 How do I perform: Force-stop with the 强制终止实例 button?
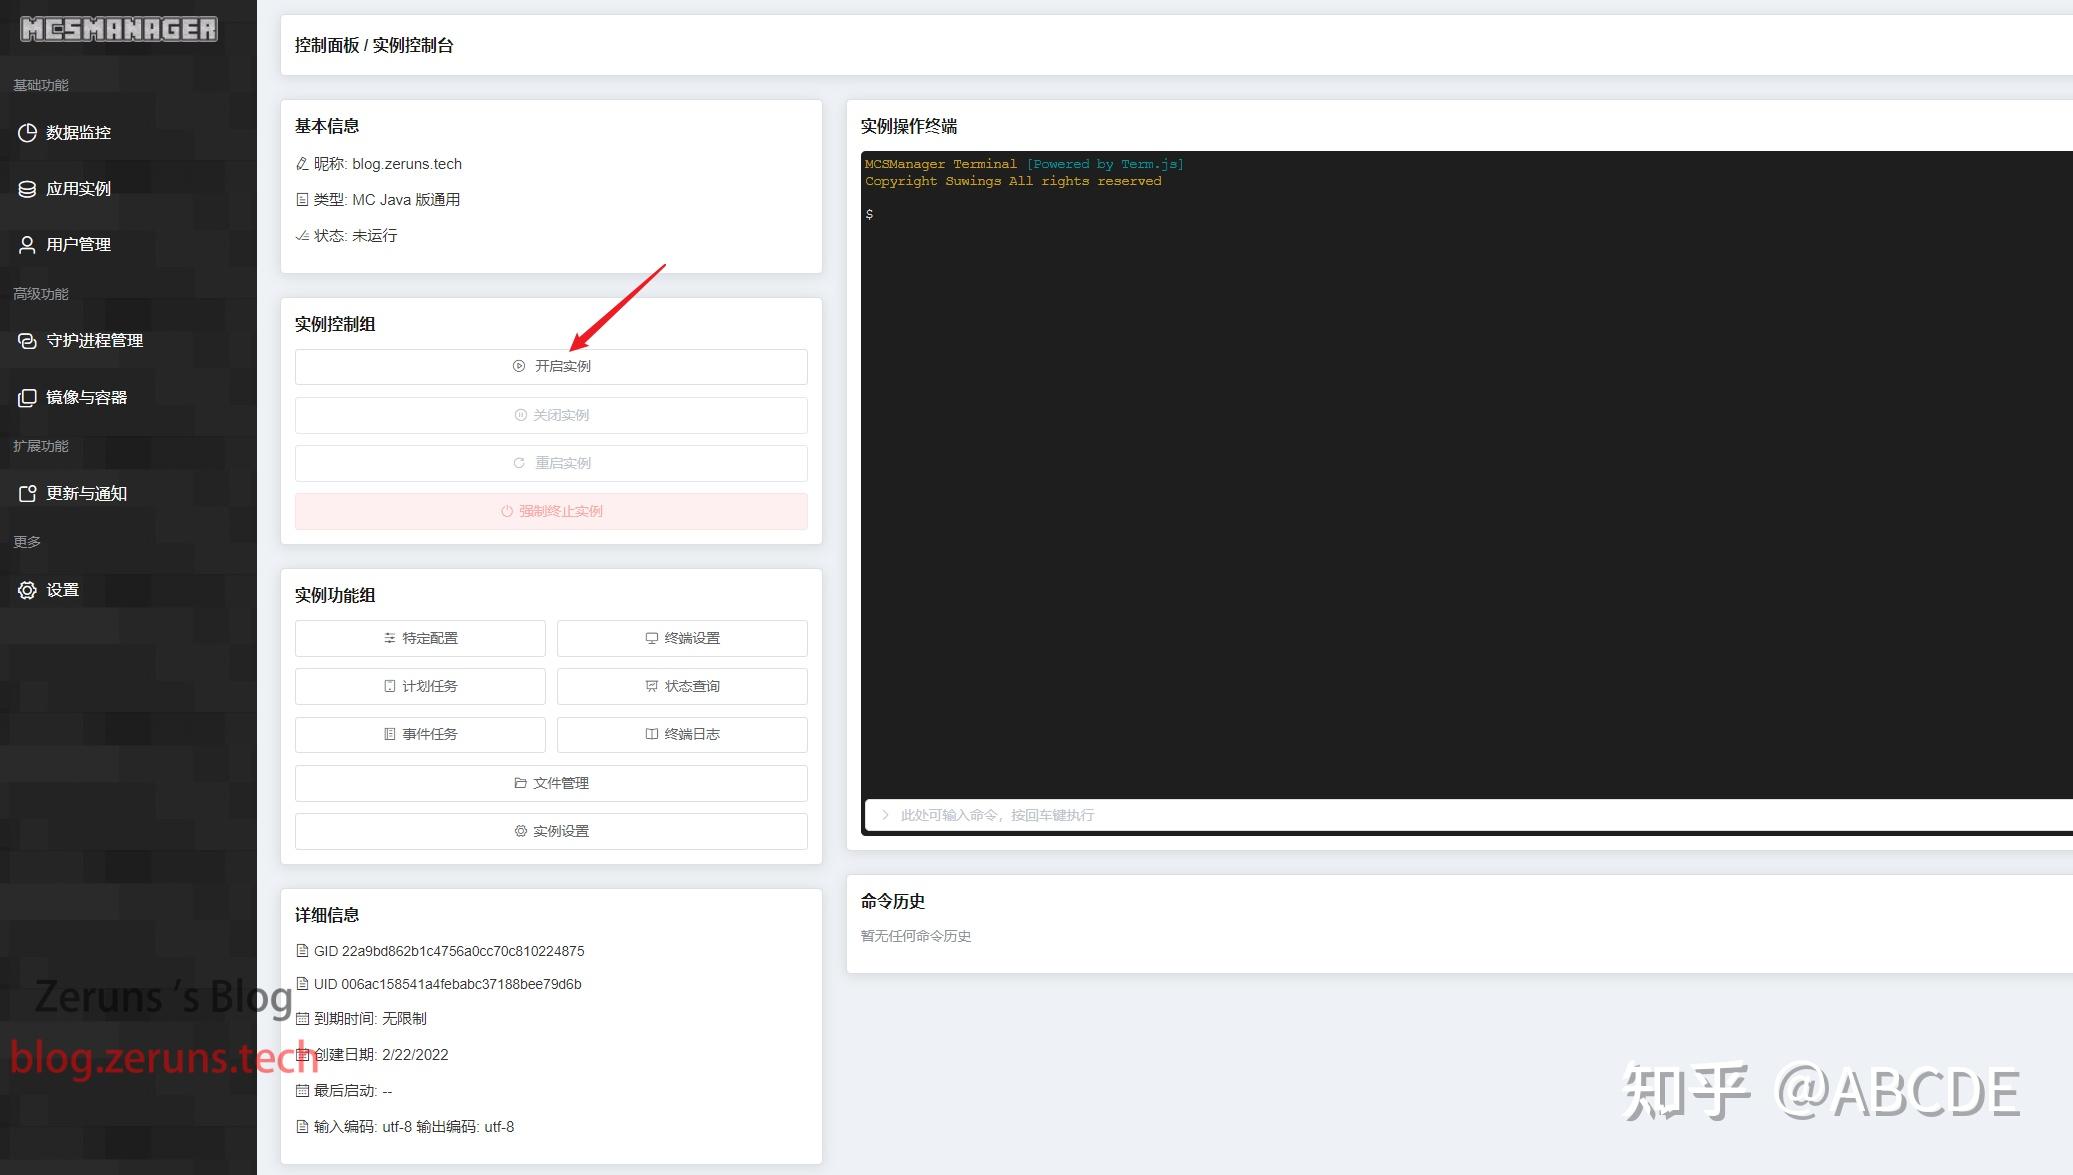(x=551, y=512)
